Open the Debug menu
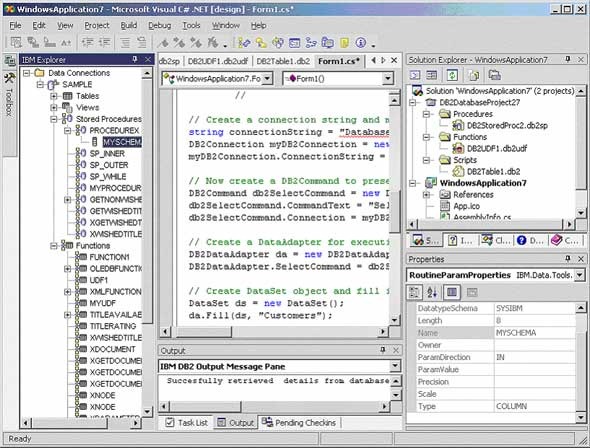590x448 pixels. 160,26
